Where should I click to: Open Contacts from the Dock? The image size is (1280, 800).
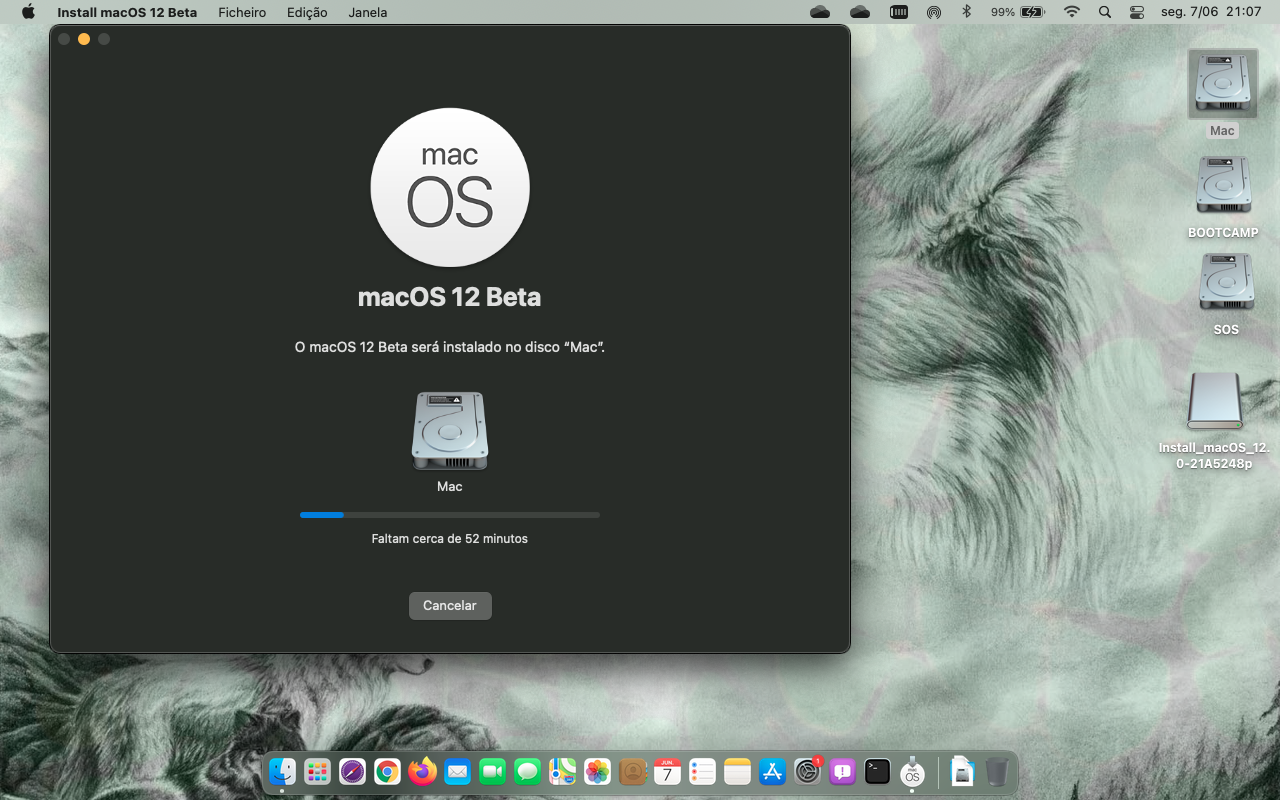coord(633,771)
